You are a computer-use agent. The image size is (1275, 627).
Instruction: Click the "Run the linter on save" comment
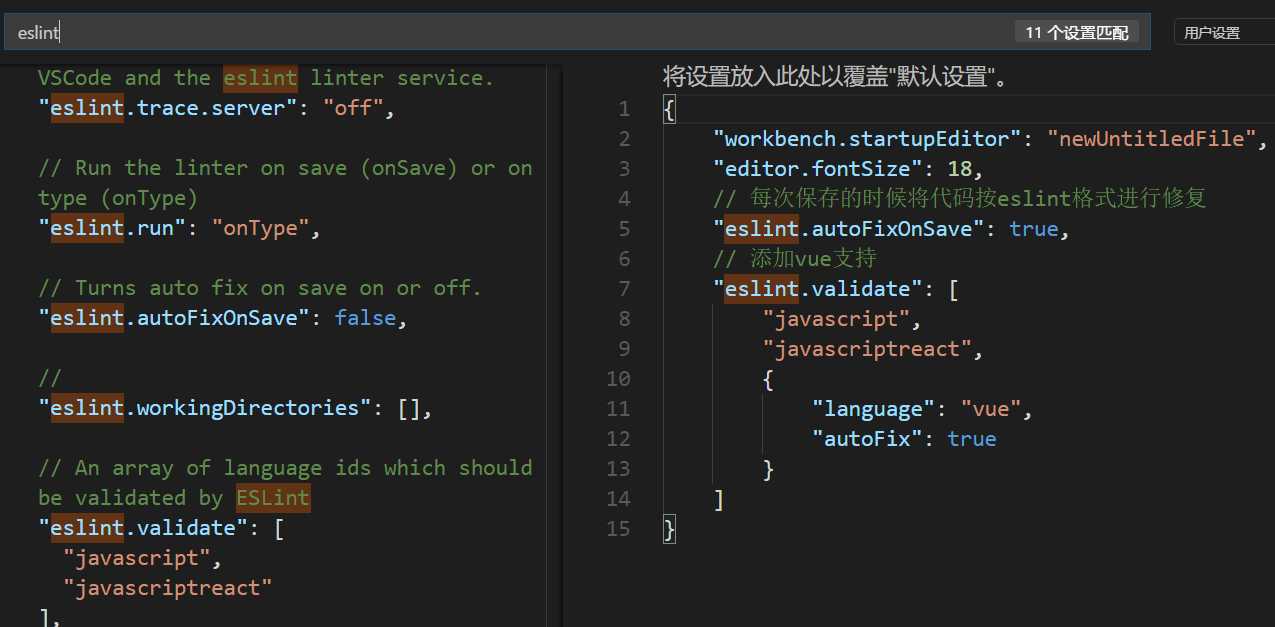285,183
